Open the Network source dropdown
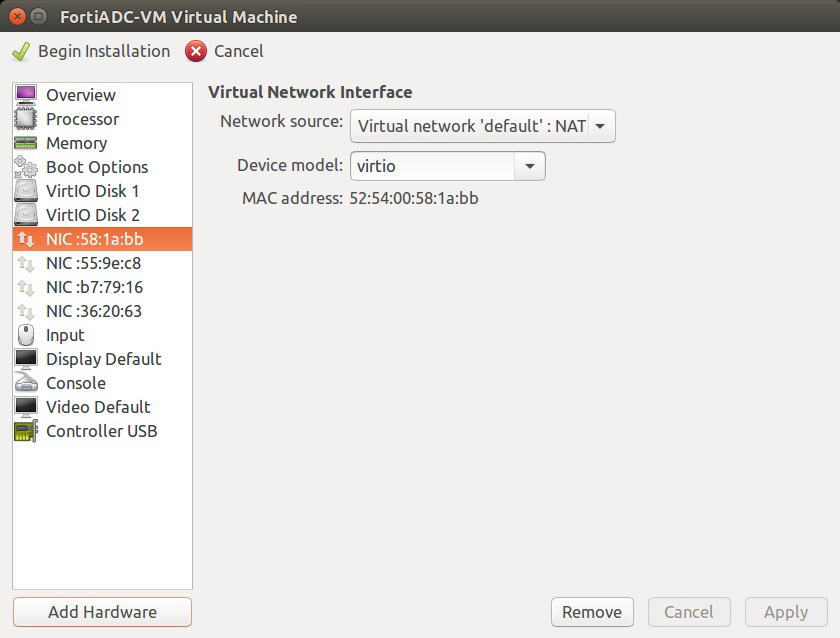The width and height of the screenshot is (840, 638). point(482,126)
